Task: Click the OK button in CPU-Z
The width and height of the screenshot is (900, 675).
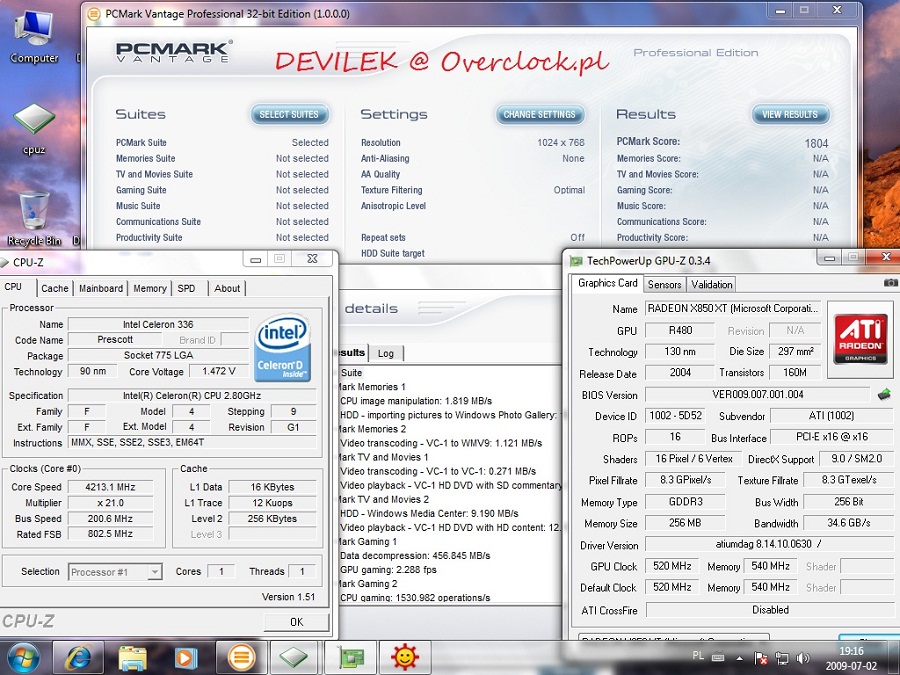Action: tap(296, 622)
